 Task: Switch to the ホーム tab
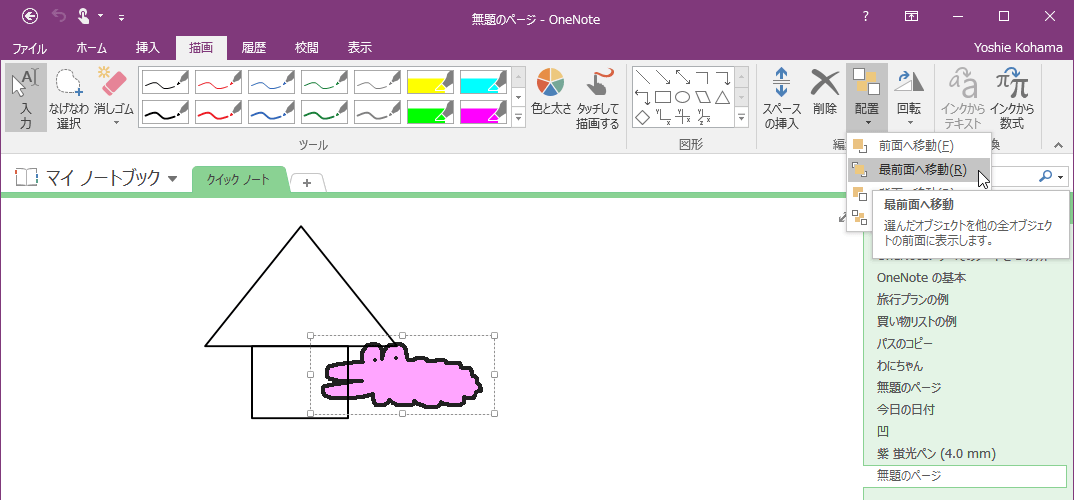click(x=92, y=48)
